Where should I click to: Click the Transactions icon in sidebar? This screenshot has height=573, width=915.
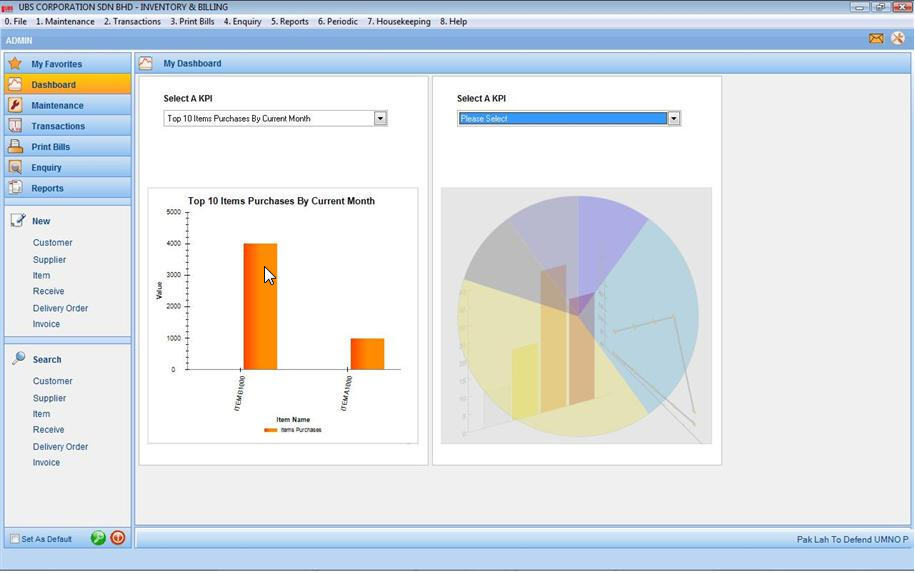(x=15, y=125)
